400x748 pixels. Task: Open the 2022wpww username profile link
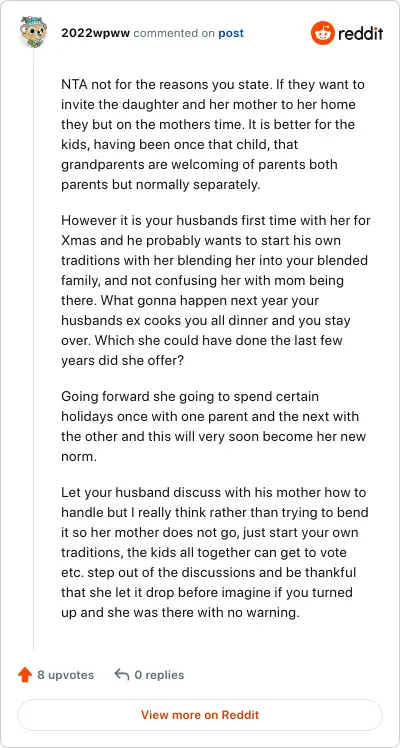point(96,33)
